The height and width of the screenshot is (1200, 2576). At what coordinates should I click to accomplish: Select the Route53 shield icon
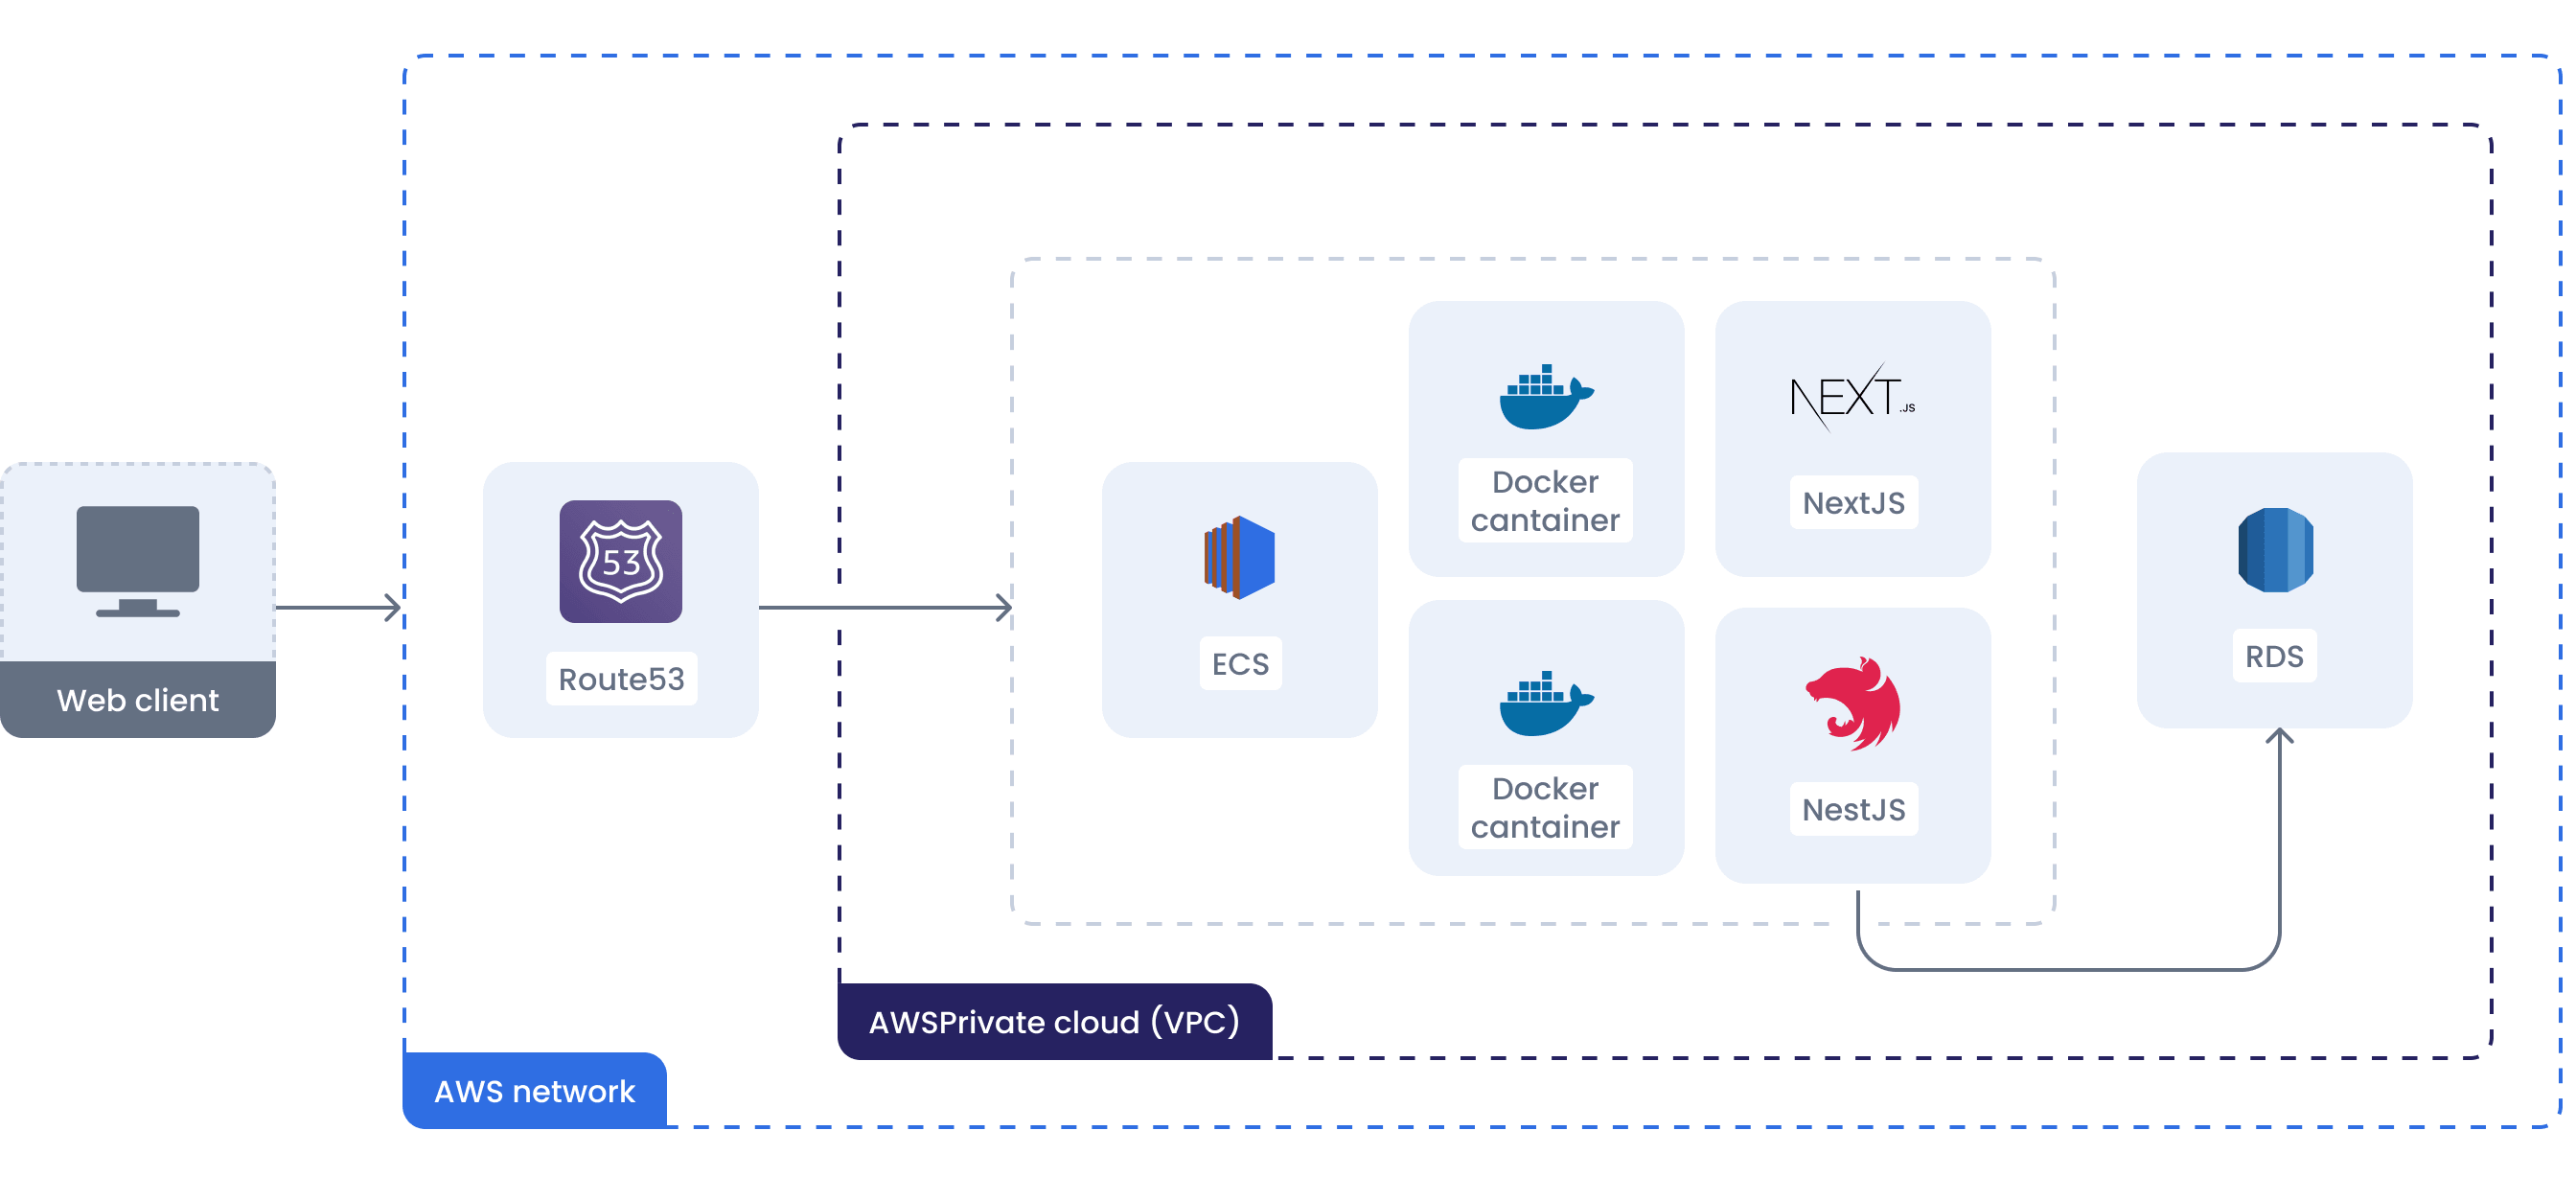coord(620,561)
